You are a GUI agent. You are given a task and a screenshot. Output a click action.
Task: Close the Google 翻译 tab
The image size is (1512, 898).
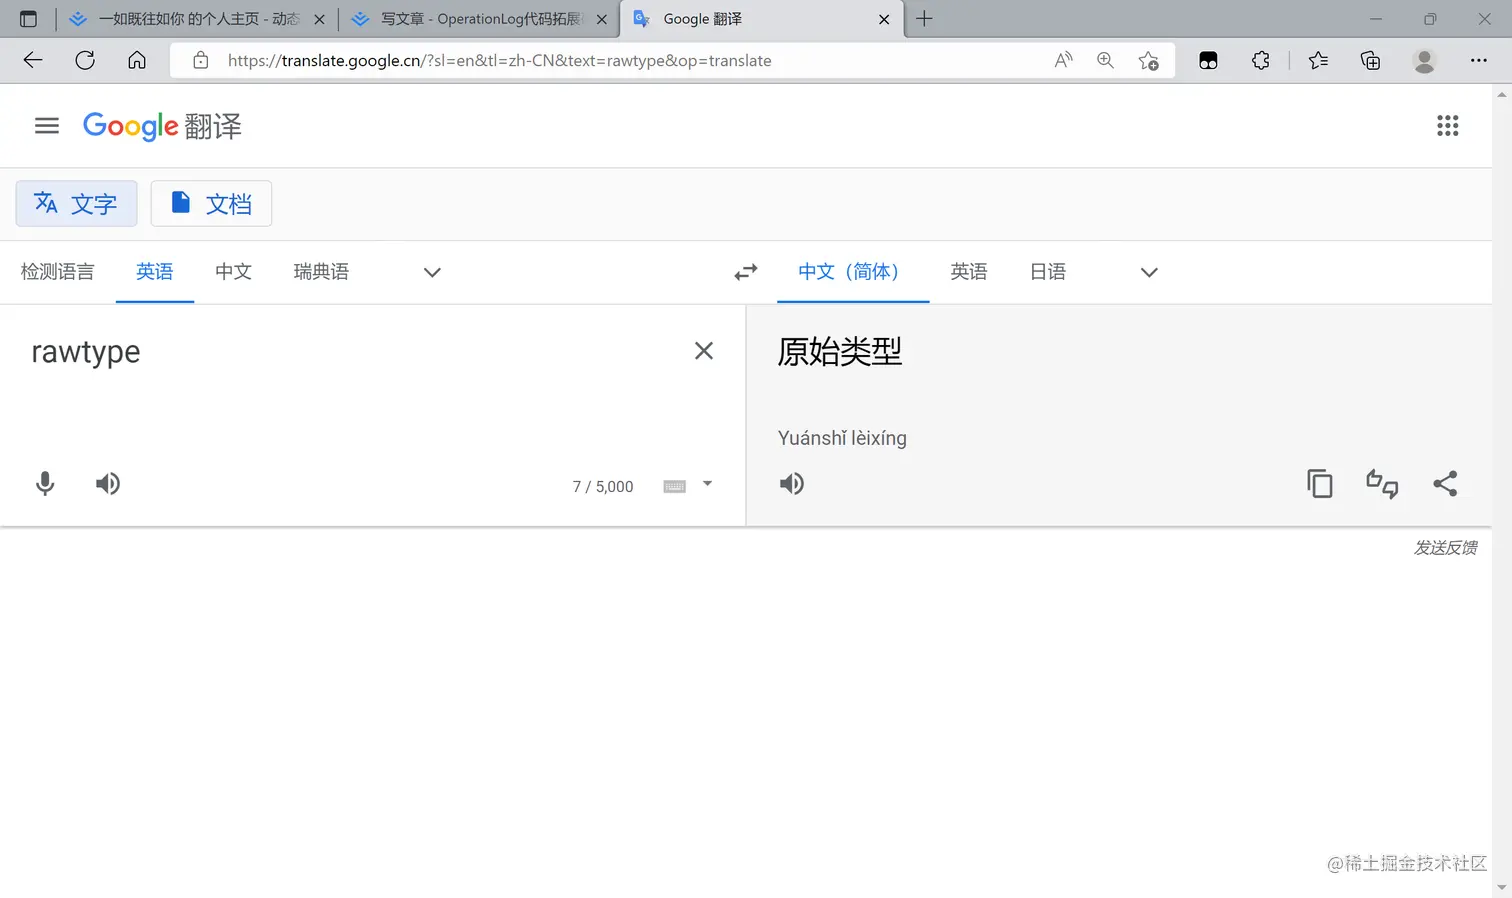coord(884,19)
